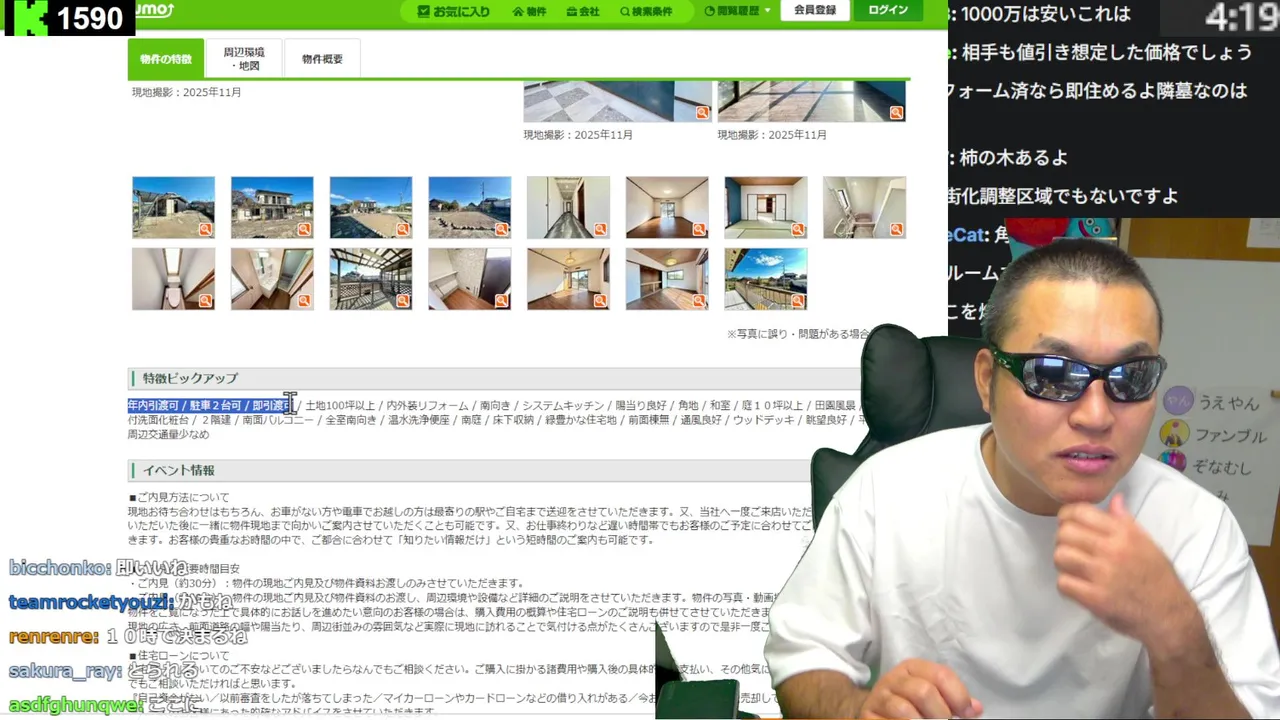Click the 温水洗浄便座 feature text

pos(418,420)
